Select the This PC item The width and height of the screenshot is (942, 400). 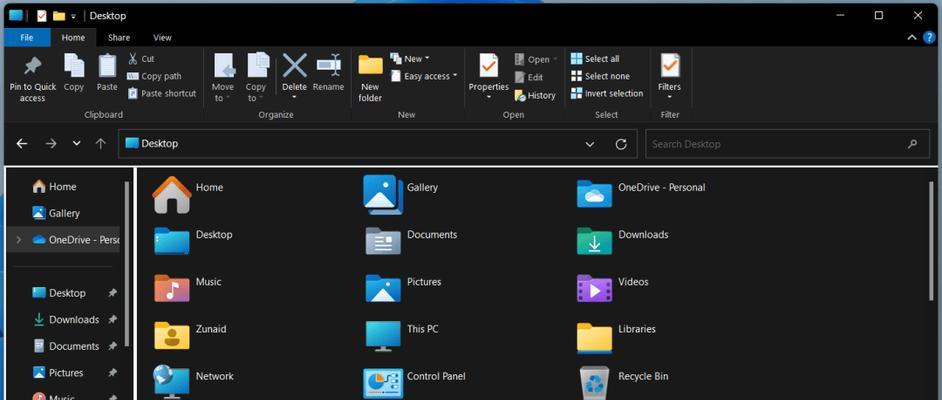402,335
